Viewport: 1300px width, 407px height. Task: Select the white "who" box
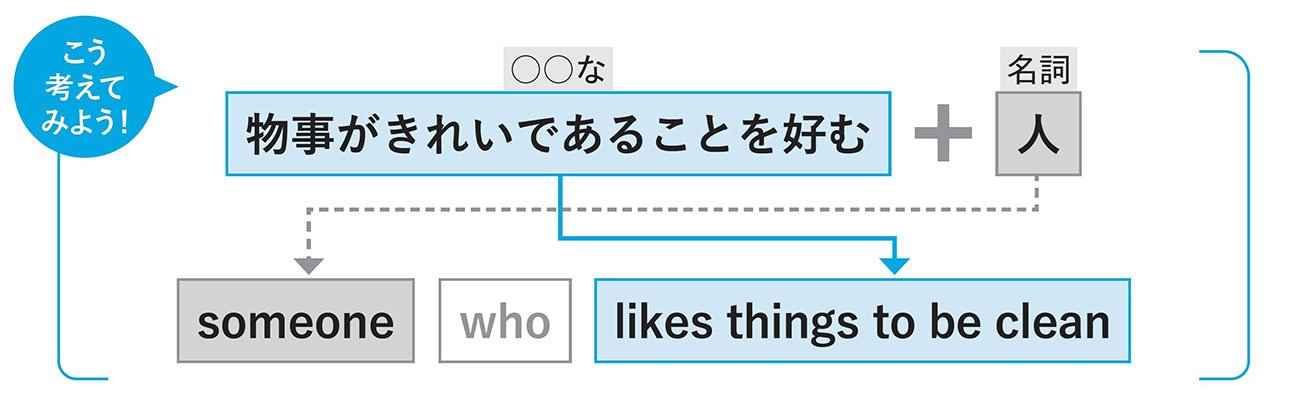(505, 321)
